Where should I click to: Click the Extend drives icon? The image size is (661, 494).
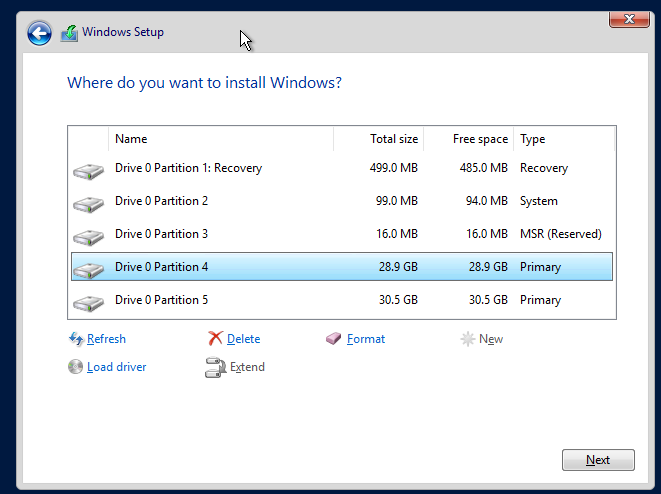click(215, 368)
